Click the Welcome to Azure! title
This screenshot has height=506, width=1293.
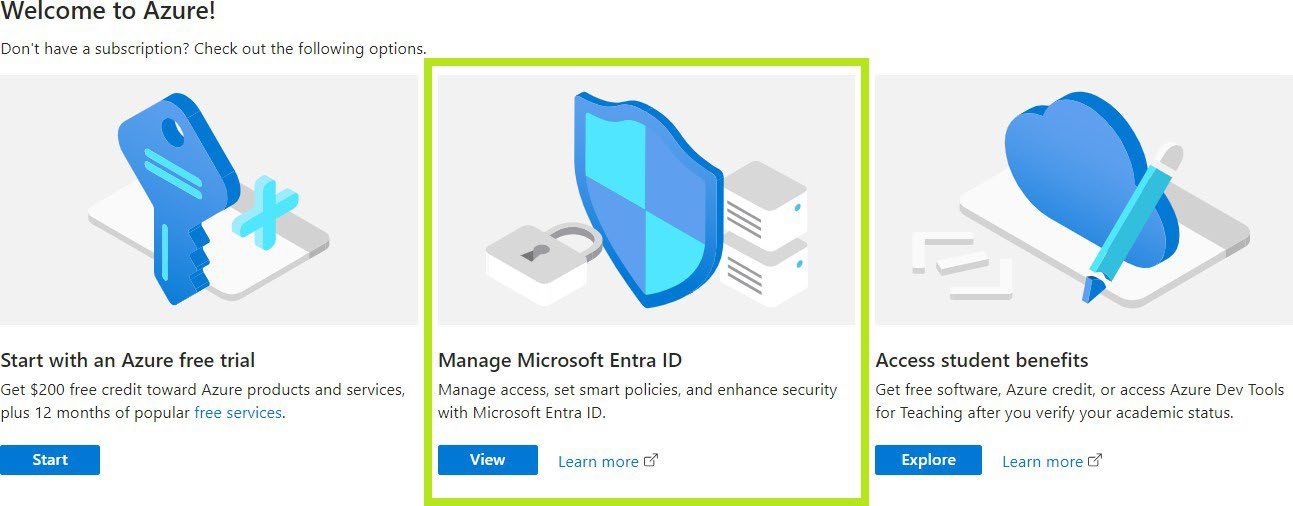tap(108, 12)
